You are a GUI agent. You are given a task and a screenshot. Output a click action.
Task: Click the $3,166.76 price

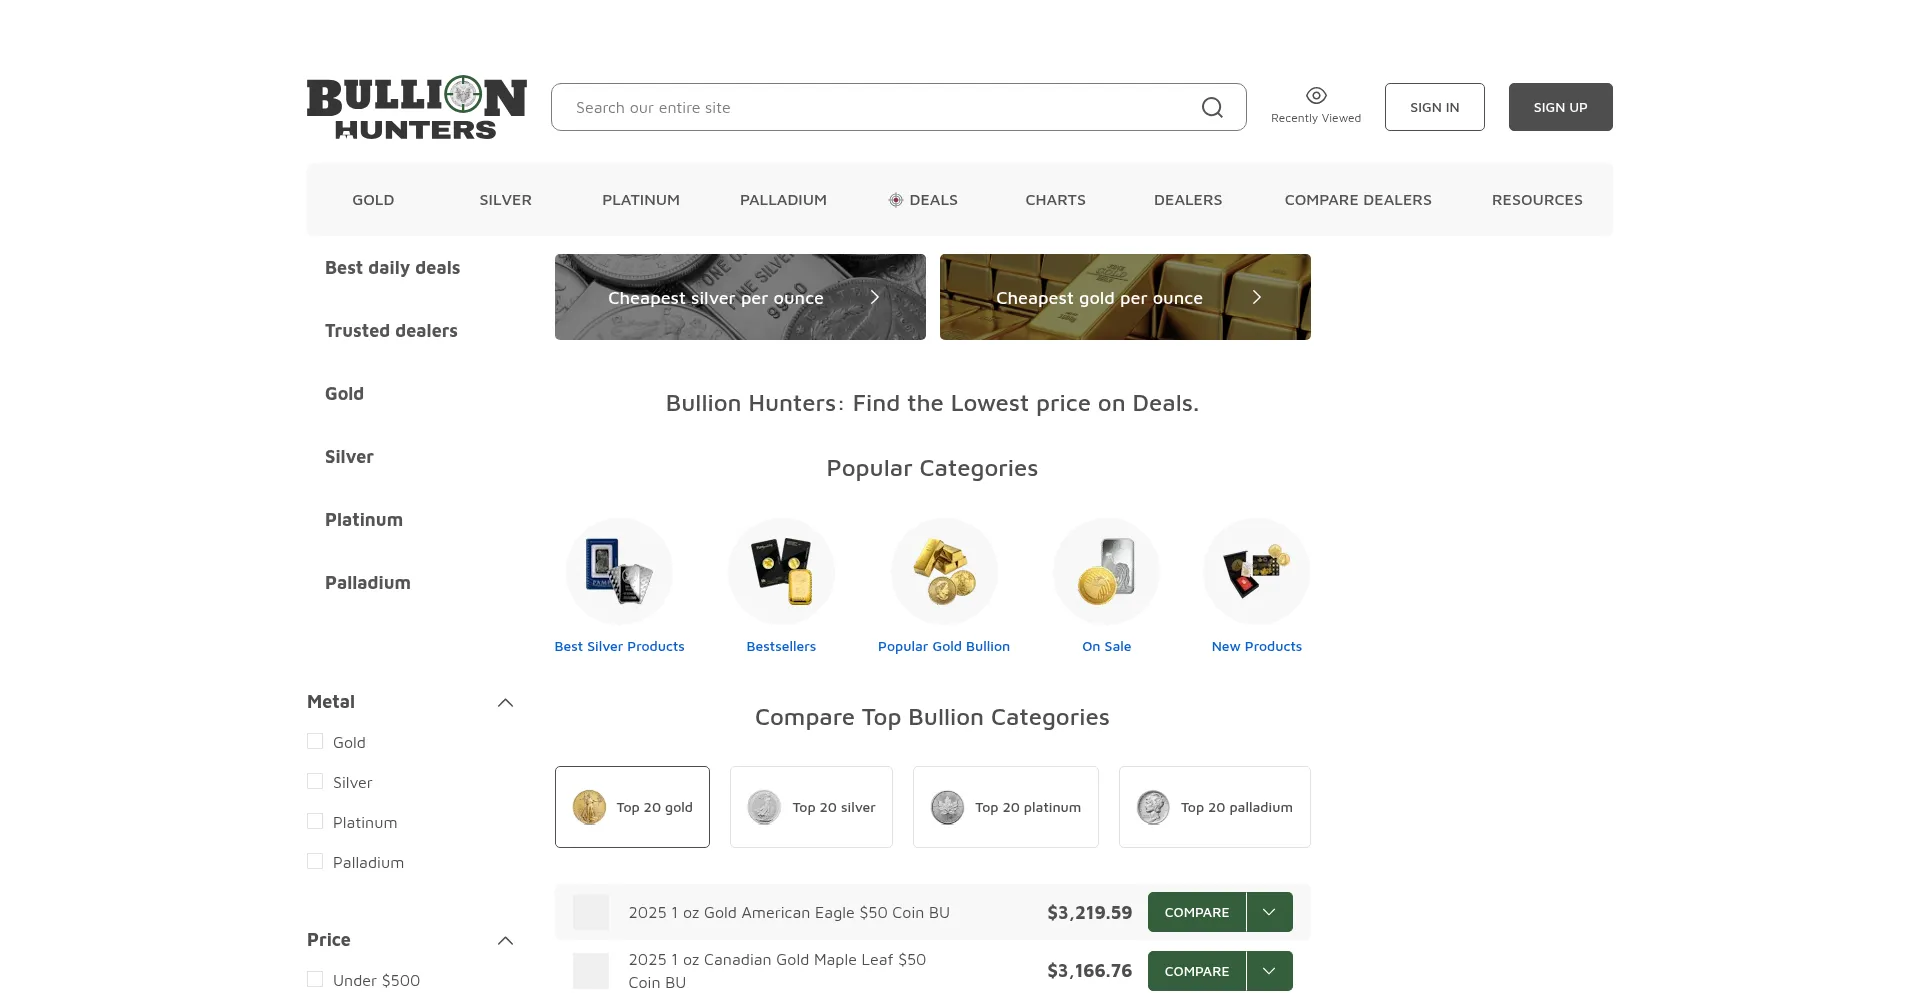click(1089, 971)
